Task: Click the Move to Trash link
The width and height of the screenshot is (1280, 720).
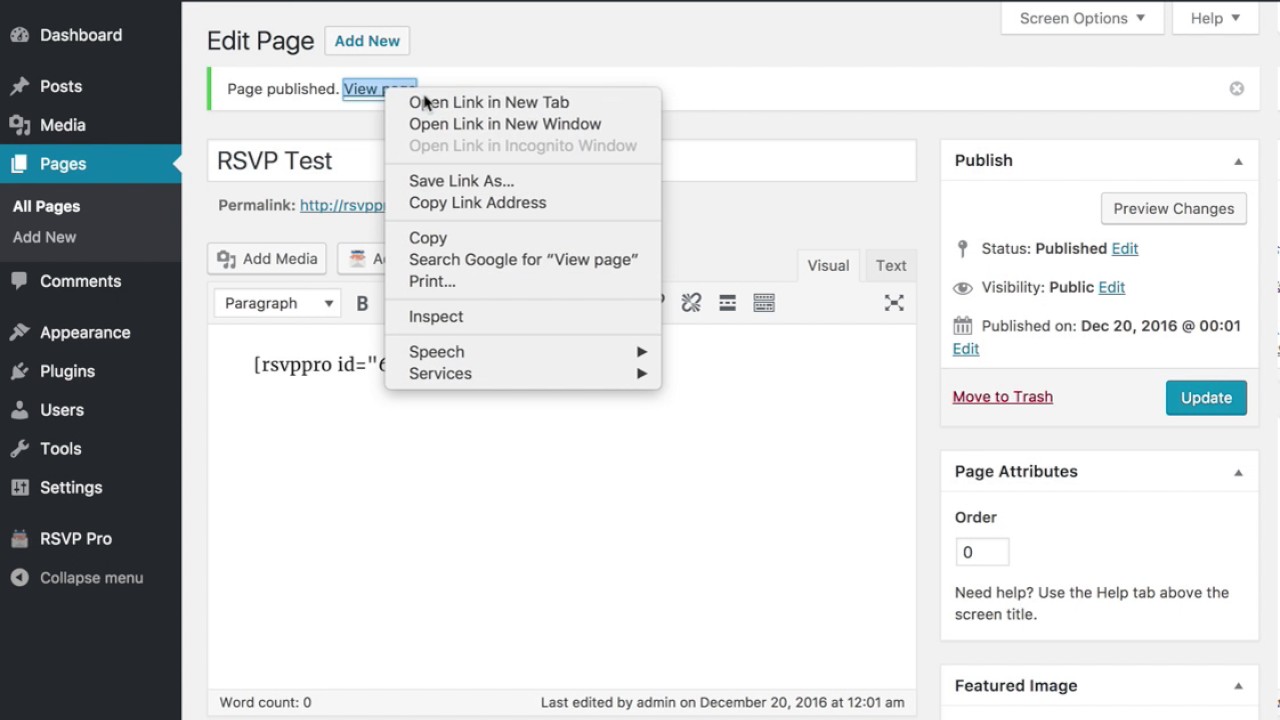Action: tap(1002, 397)
